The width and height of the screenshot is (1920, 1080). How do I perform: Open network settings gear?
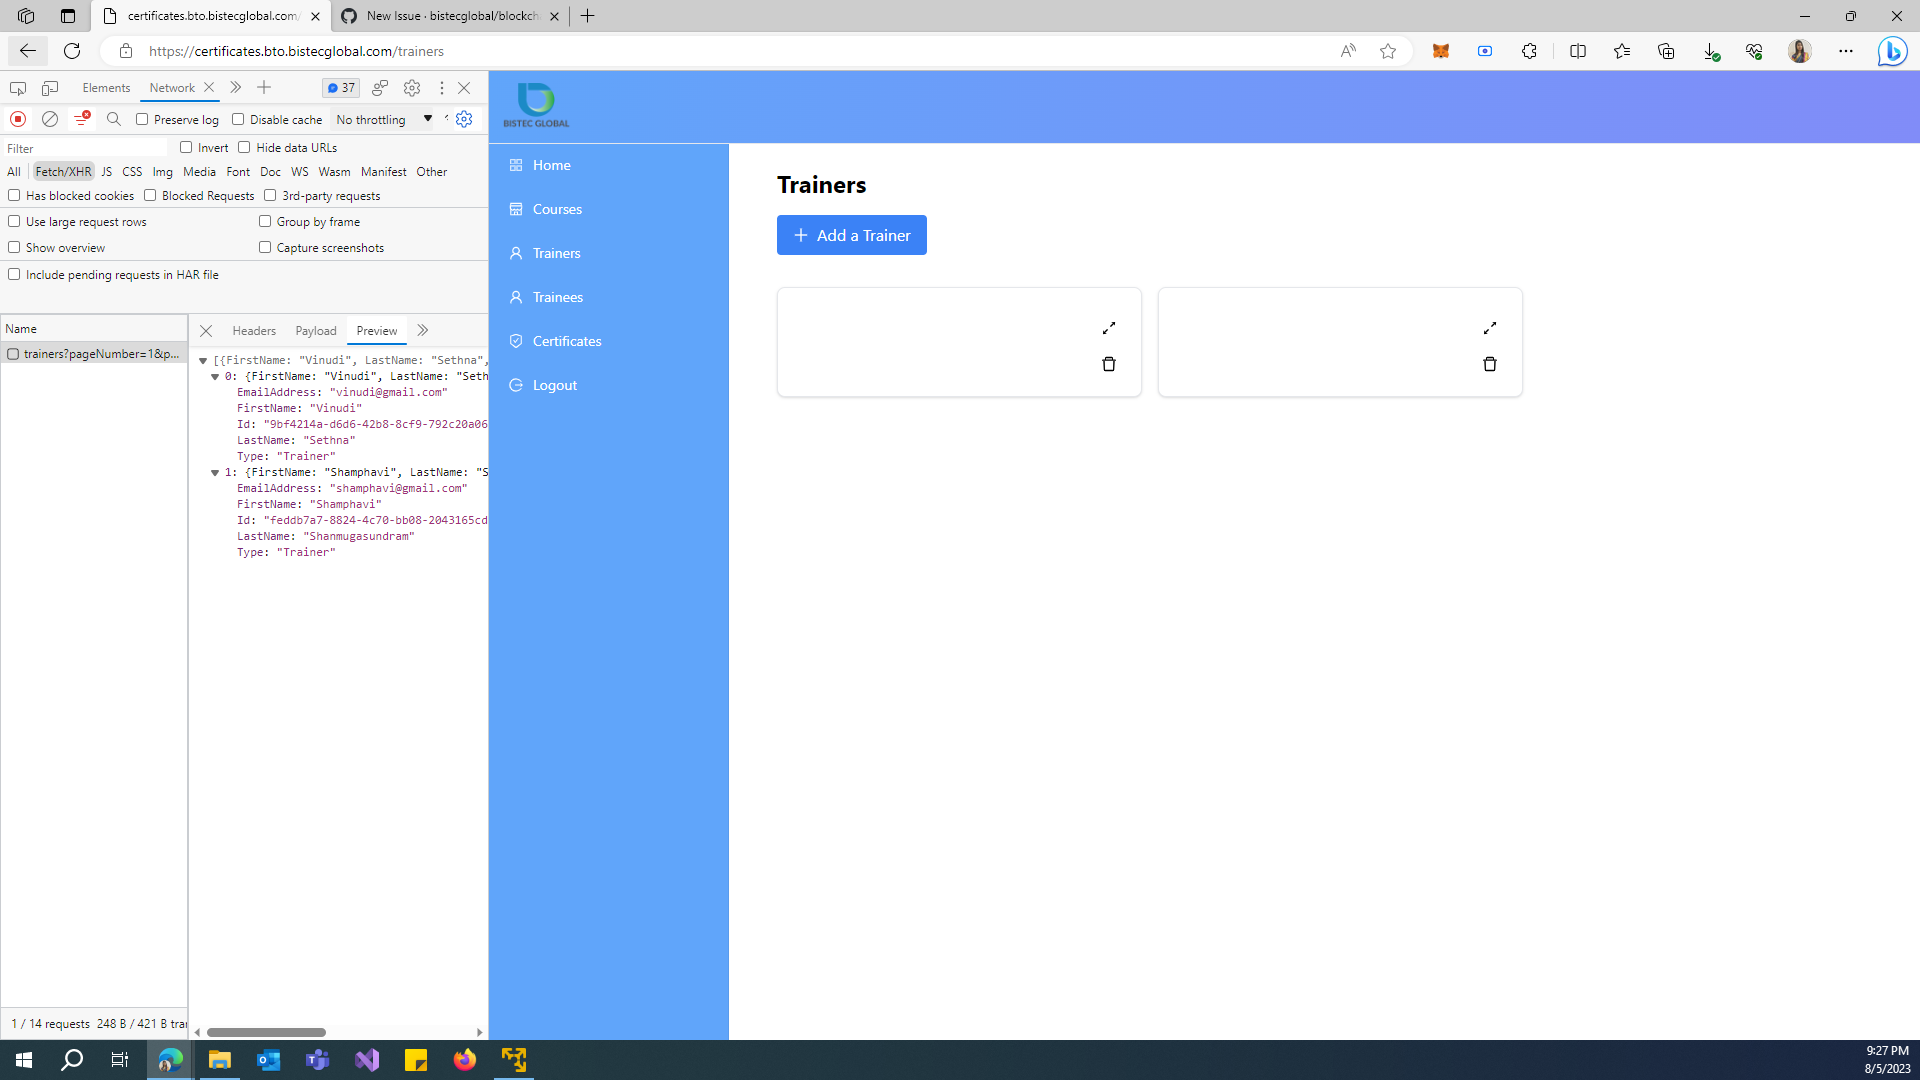pos(463,119)
